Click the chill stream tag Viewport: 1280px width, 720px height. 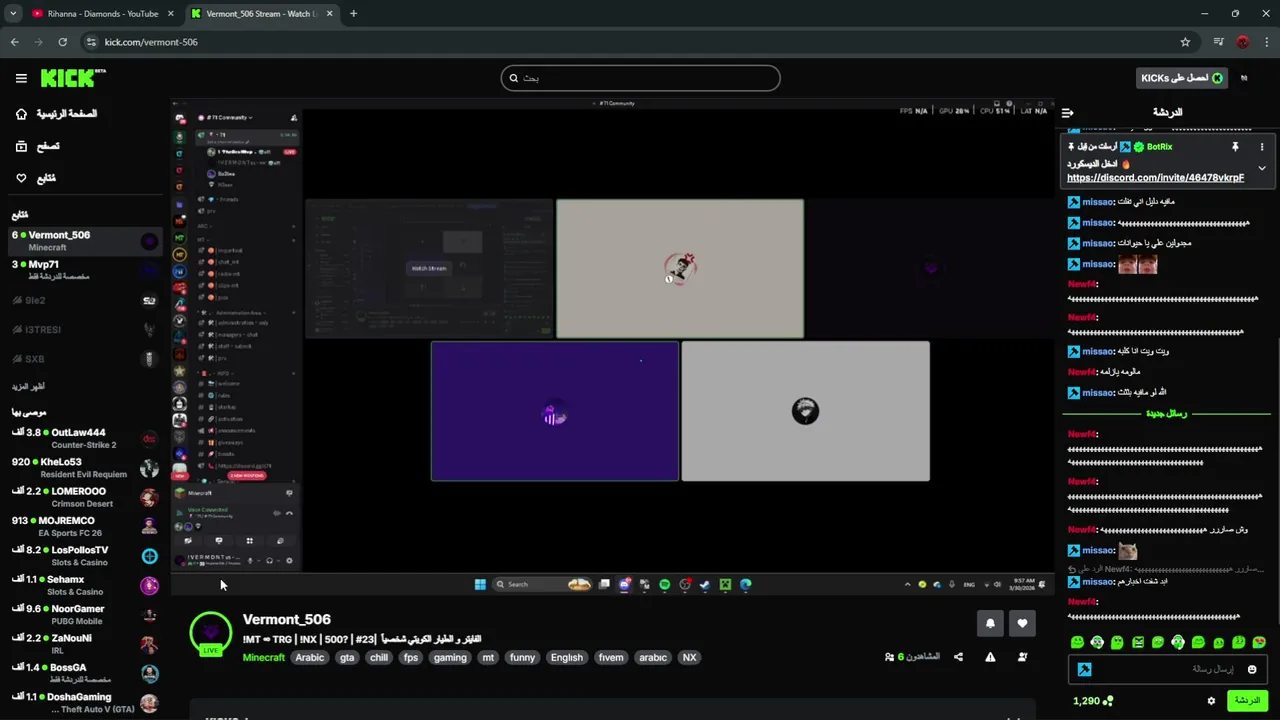379,657
